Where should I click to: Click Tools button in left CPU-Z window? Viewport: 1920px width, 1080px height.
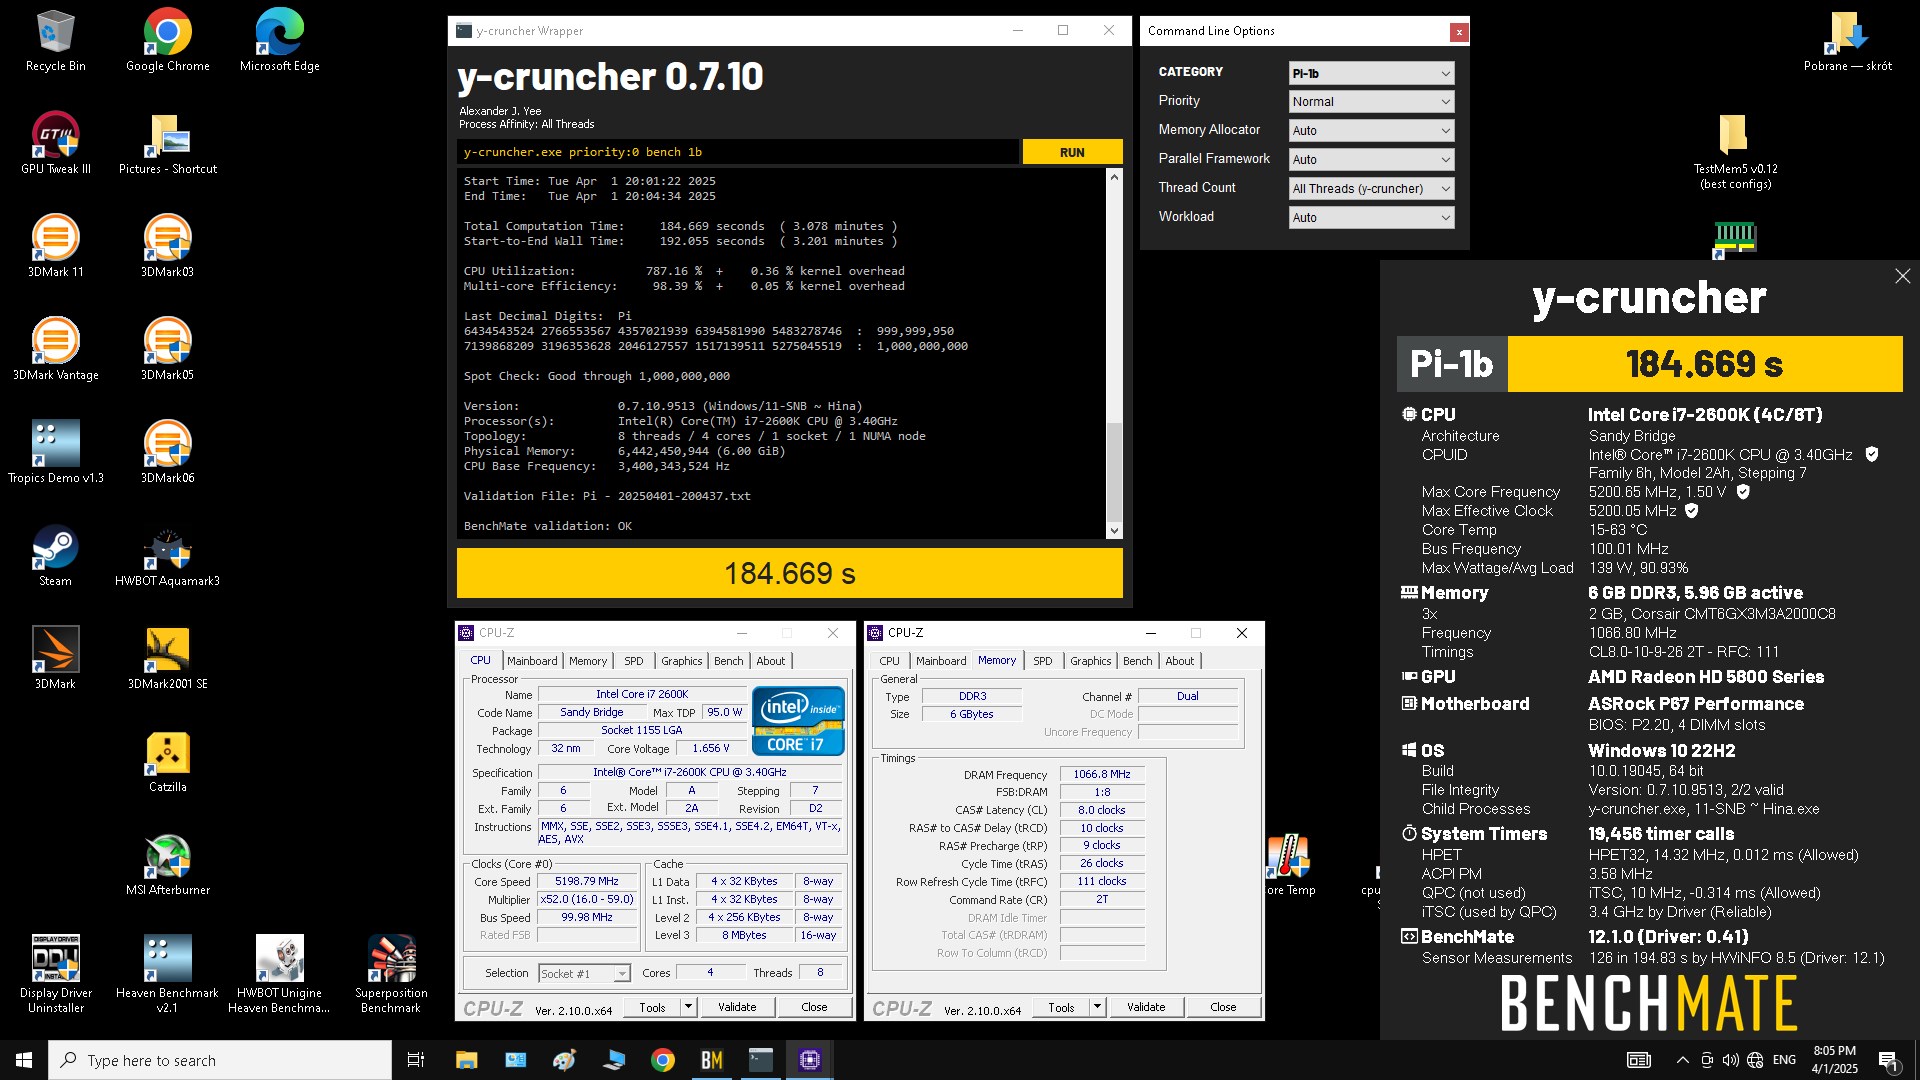pyautogui.click(x=652, y=1007)
